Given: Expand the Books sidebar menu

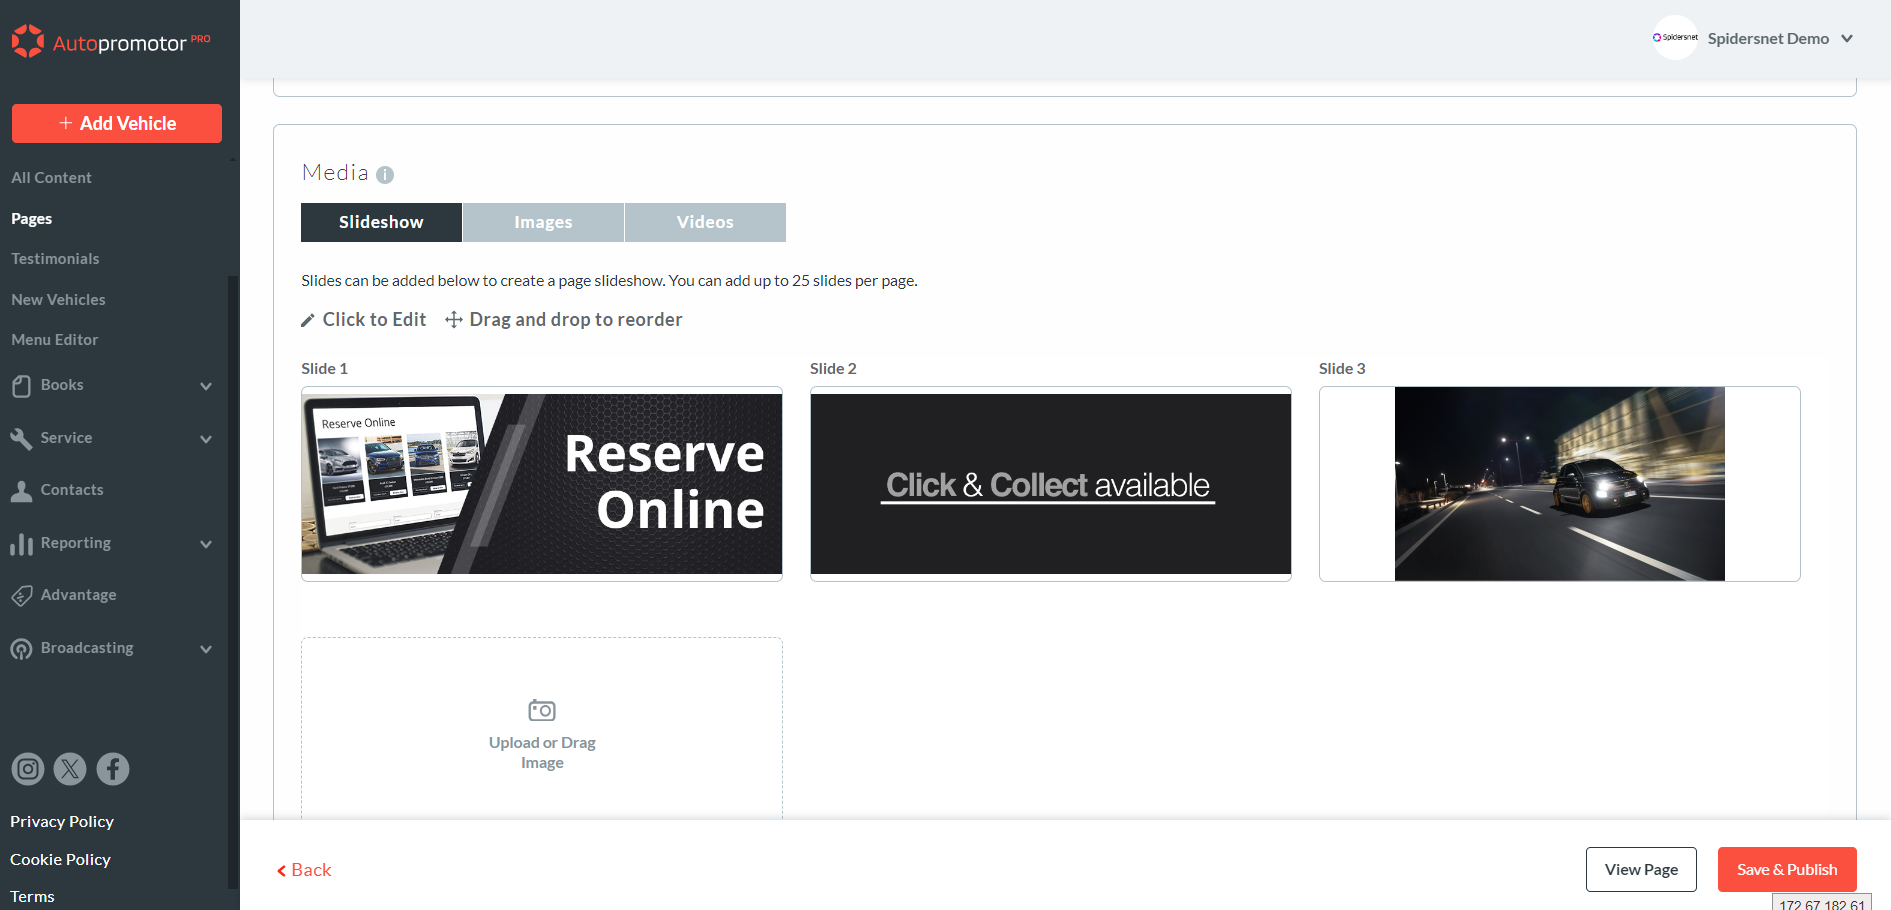Looking at the screenshot, I should click(x=206, y=386).
